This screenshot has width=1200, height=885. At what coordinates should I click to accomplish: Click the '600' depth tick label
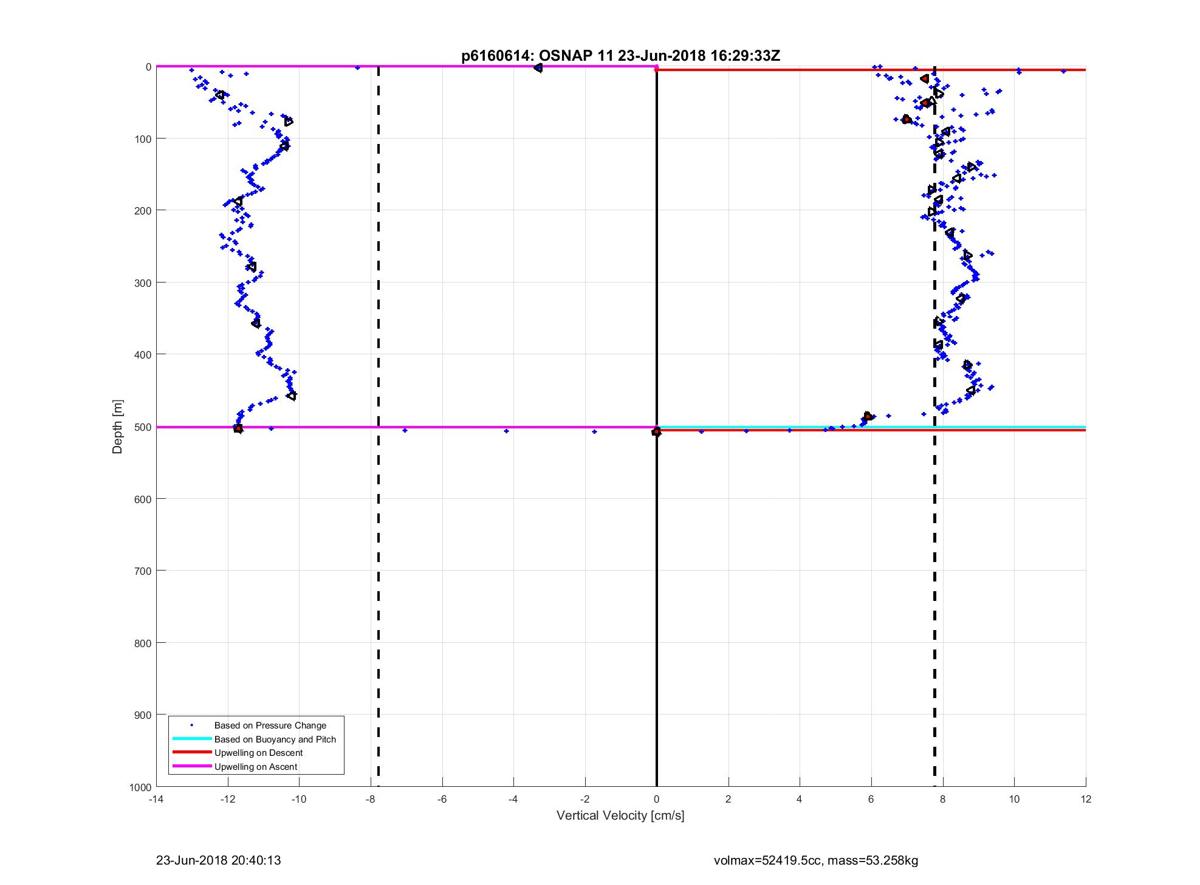[x=142, y=499]
